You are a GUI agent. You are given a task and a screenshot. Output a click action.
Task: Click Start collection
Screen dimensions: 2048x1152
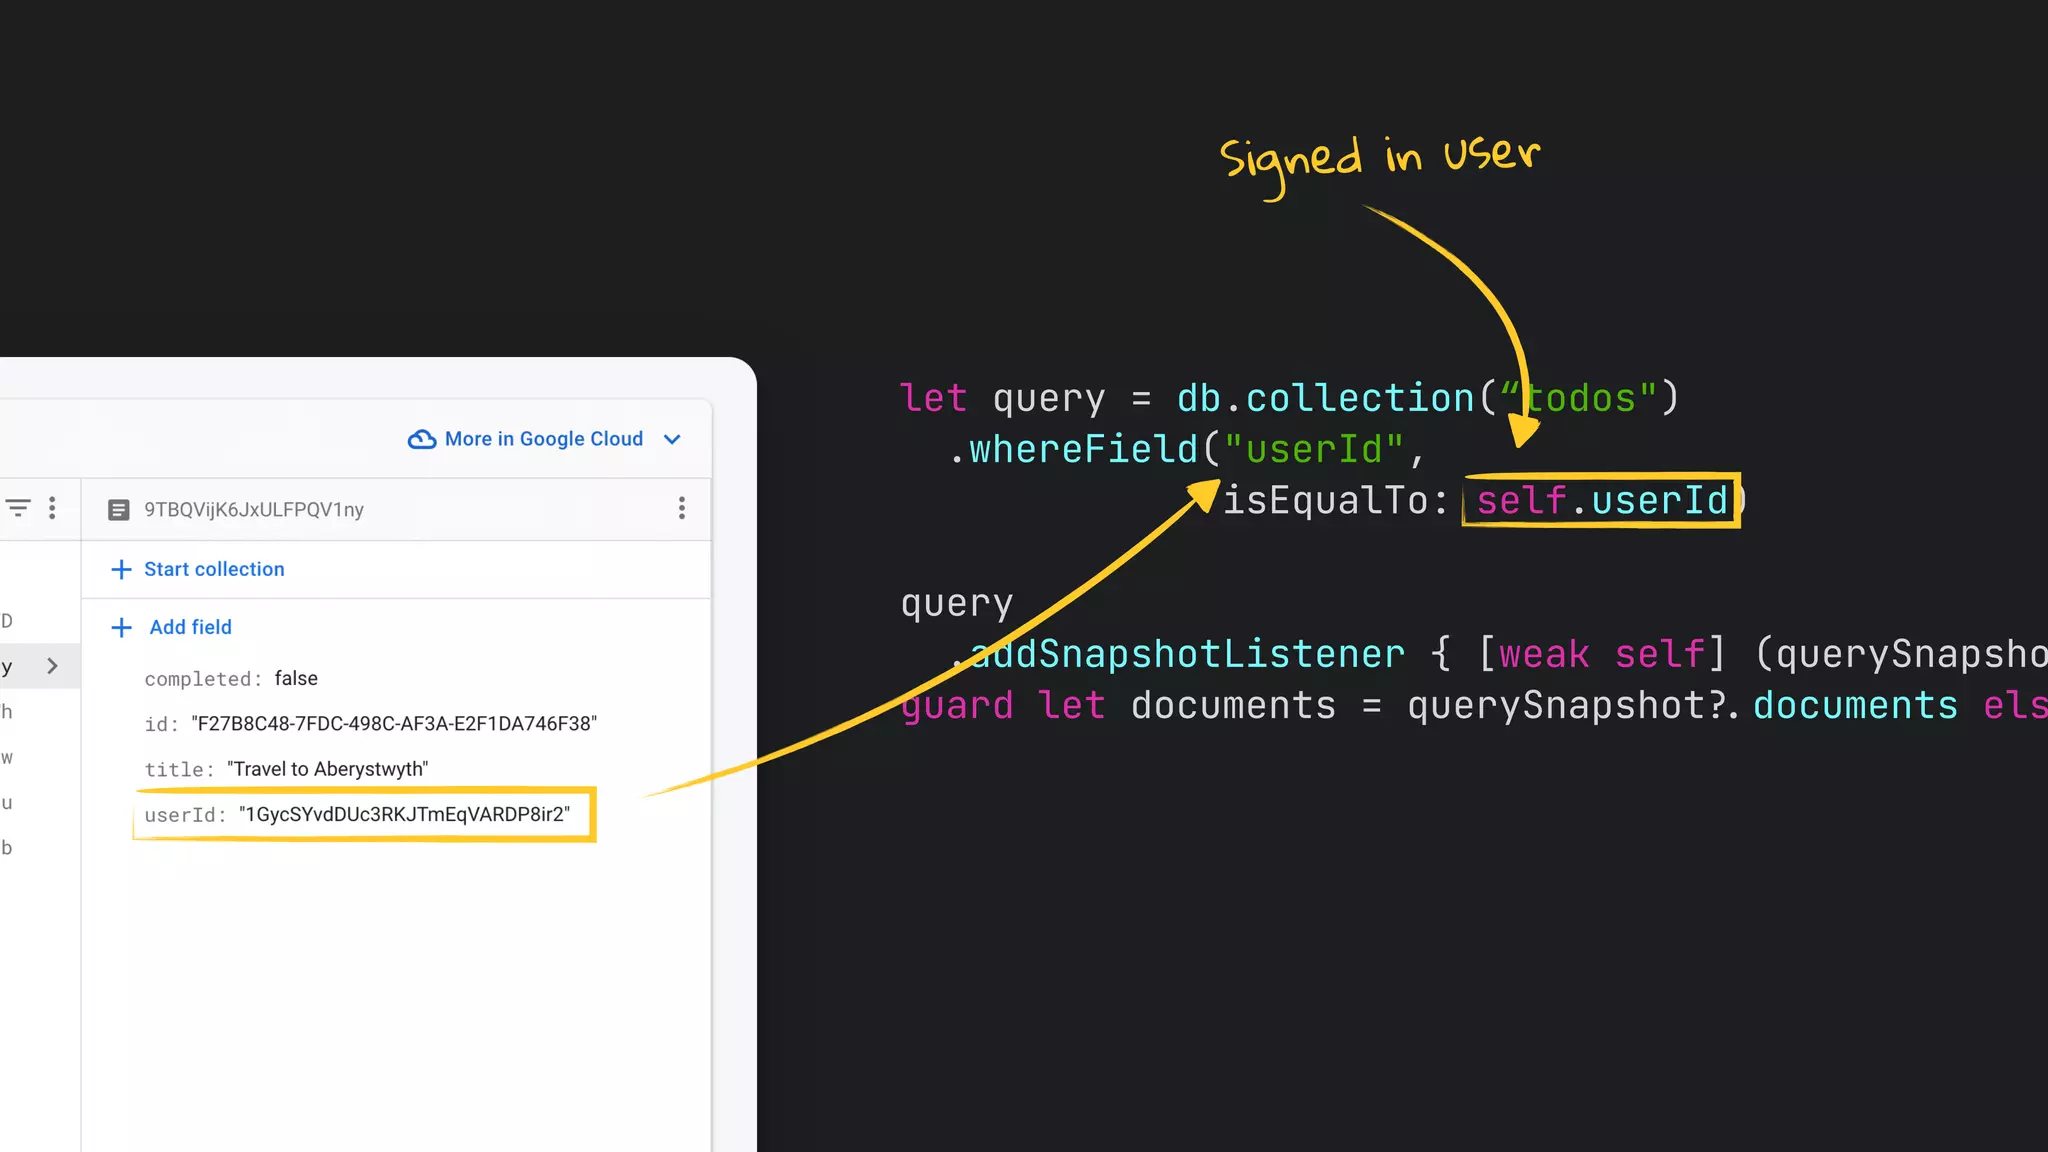(x=214, y=569)
